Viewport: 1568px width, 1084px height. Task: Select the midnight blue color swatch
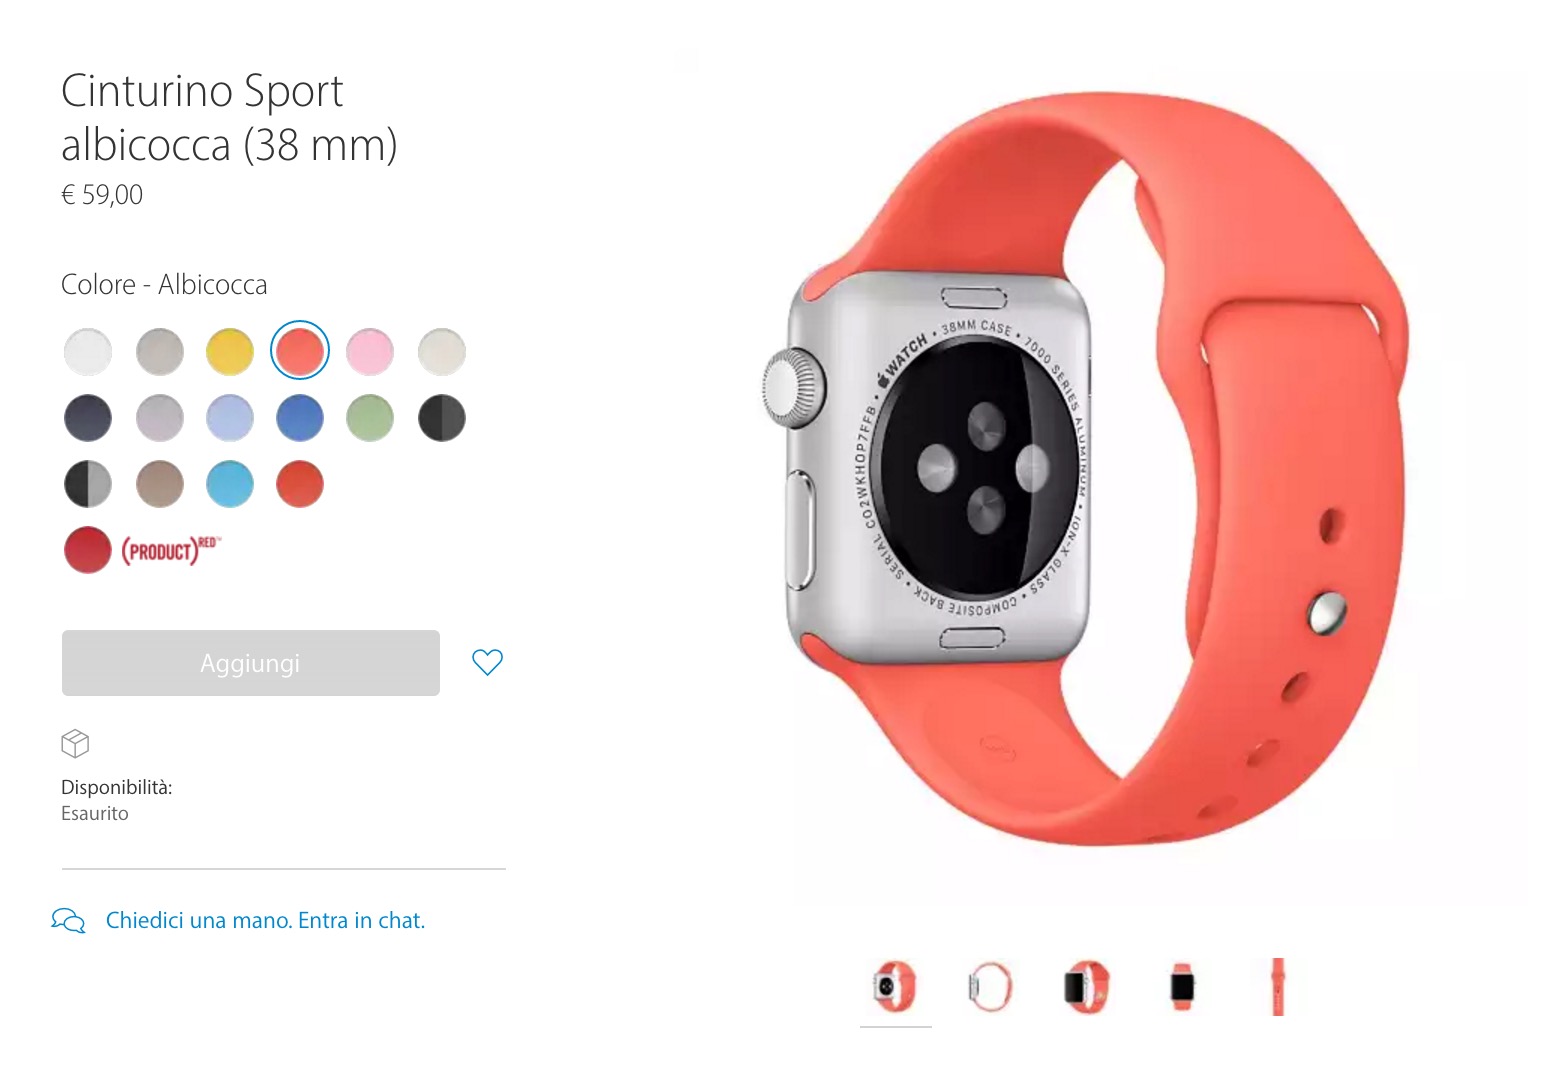(88, 418)
